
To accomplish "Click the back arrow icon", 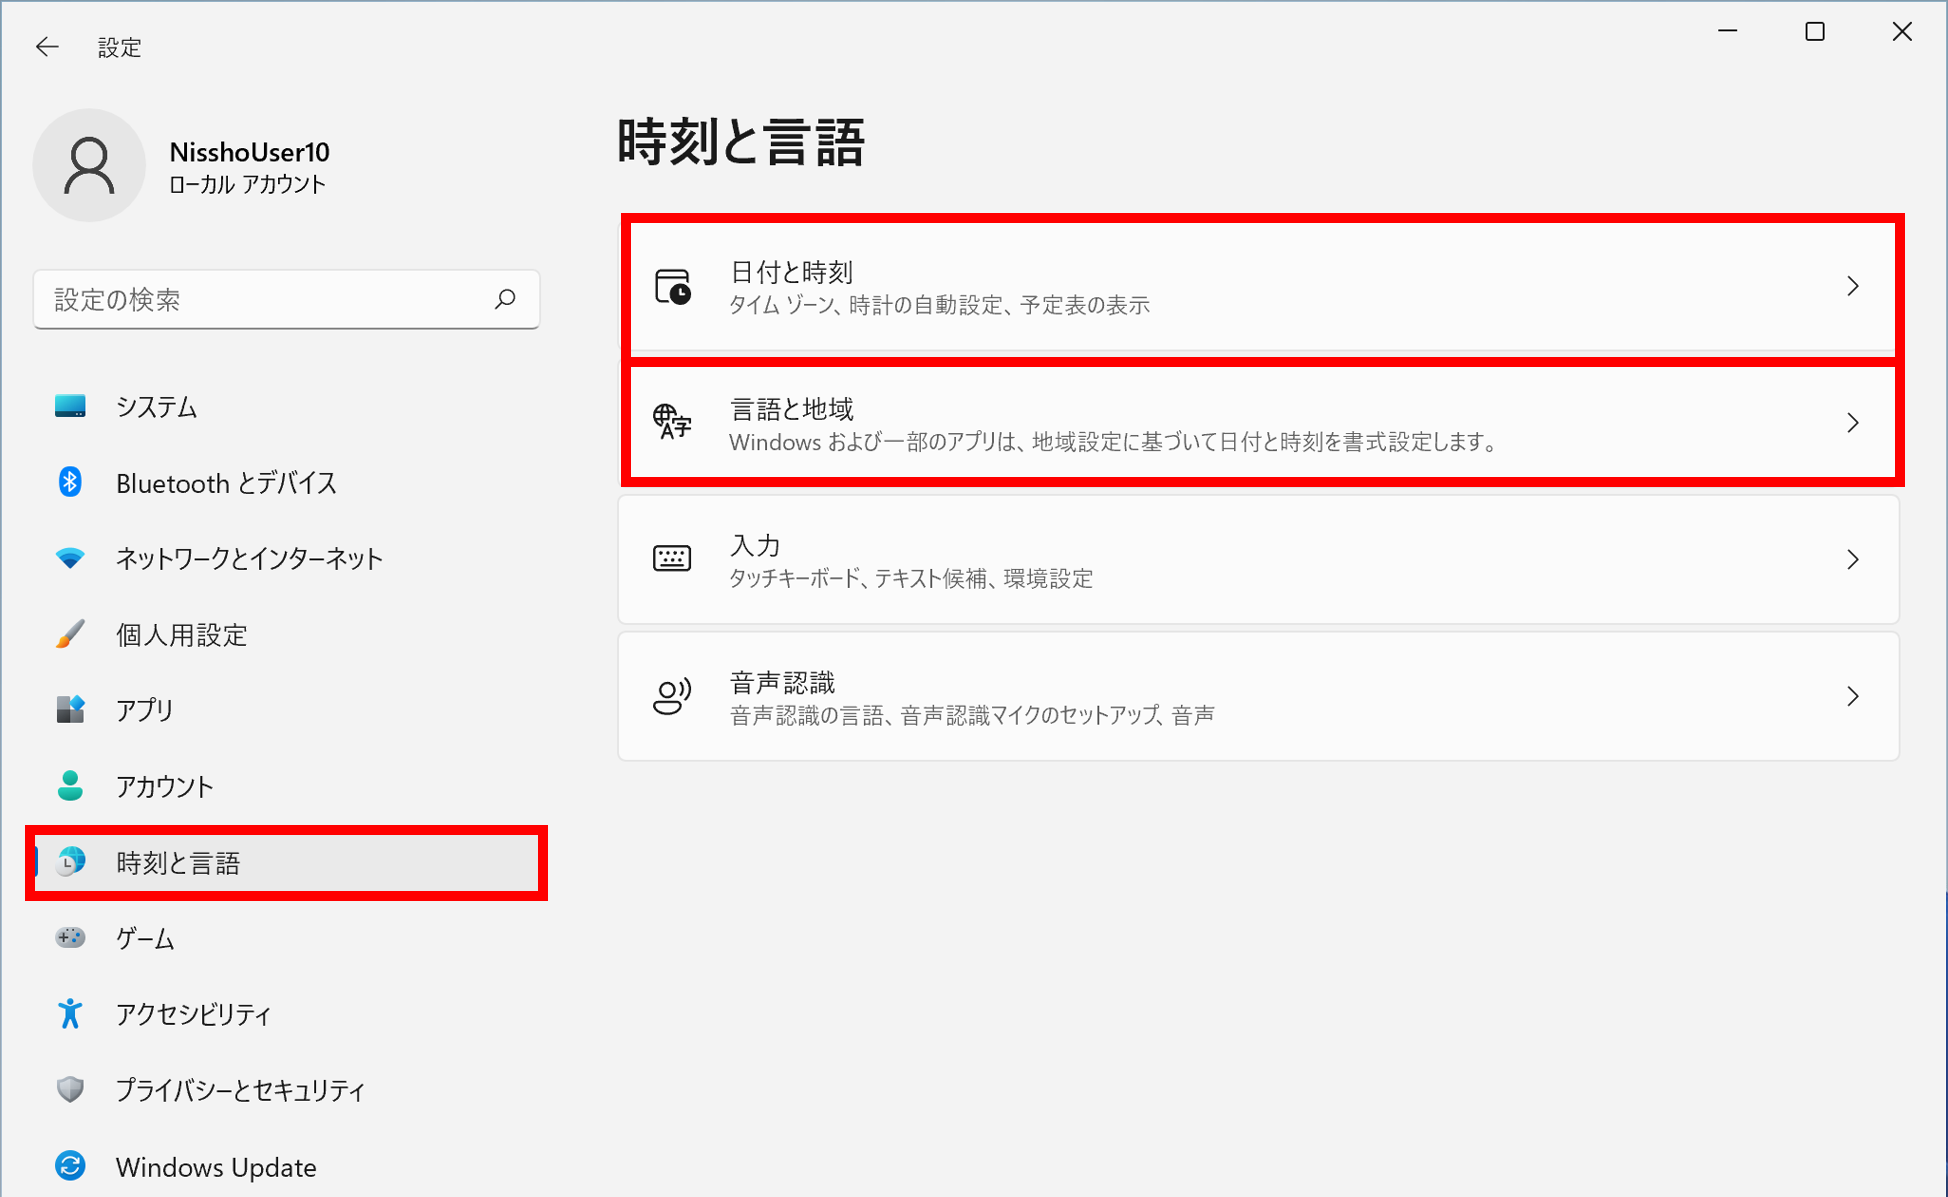I will (x=47, y=47).
